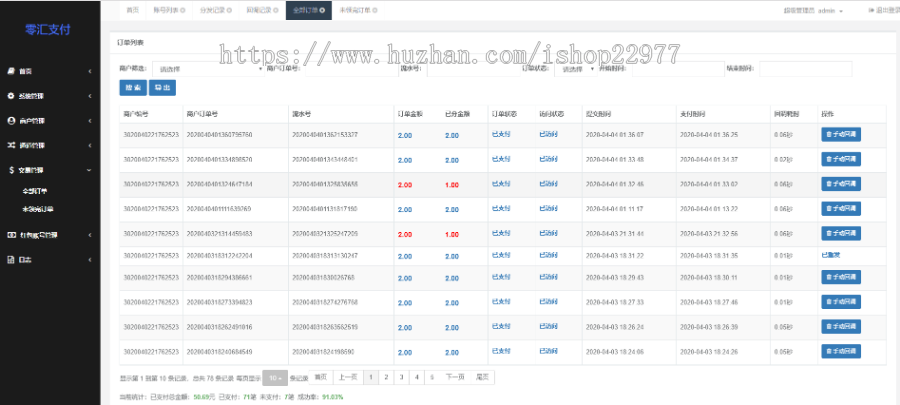Click 手动回调 for order submitted 18:29:43
Image resolution: width=900 pixels, height=405 pixels.
(841, 278)
